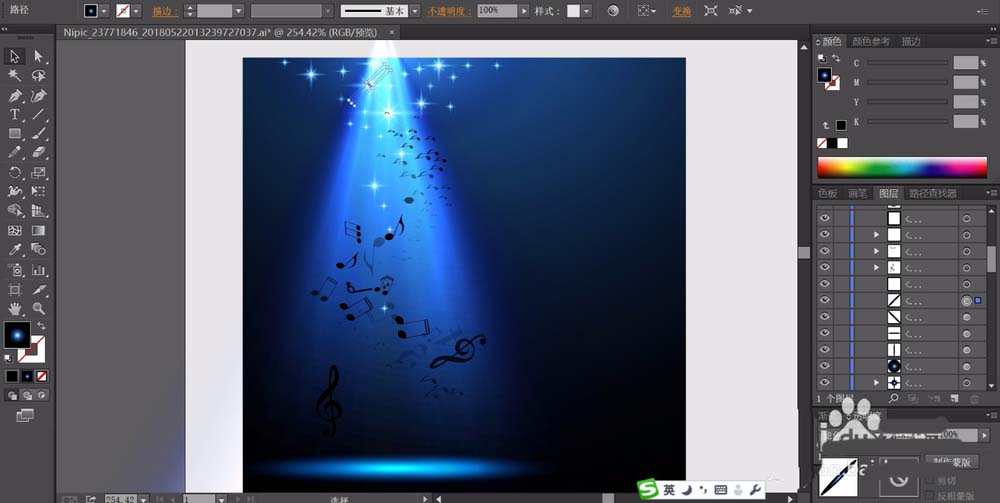Open the 色板 swatches tab
The height and width of the screenshot is (503, 1000).
pos(828,193)
